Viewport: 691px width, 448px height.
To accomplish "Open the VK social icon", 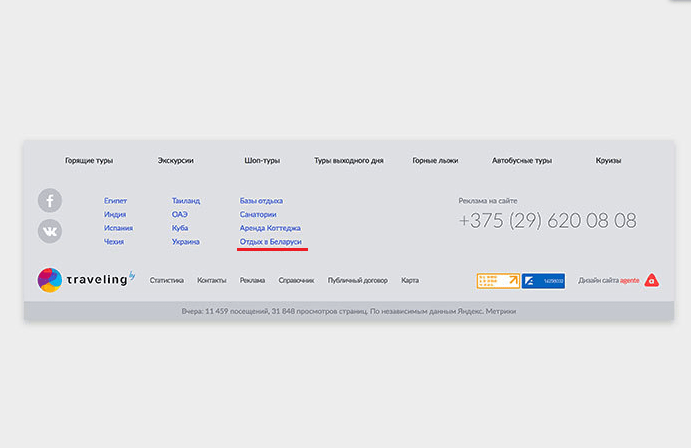I will 50,231.
